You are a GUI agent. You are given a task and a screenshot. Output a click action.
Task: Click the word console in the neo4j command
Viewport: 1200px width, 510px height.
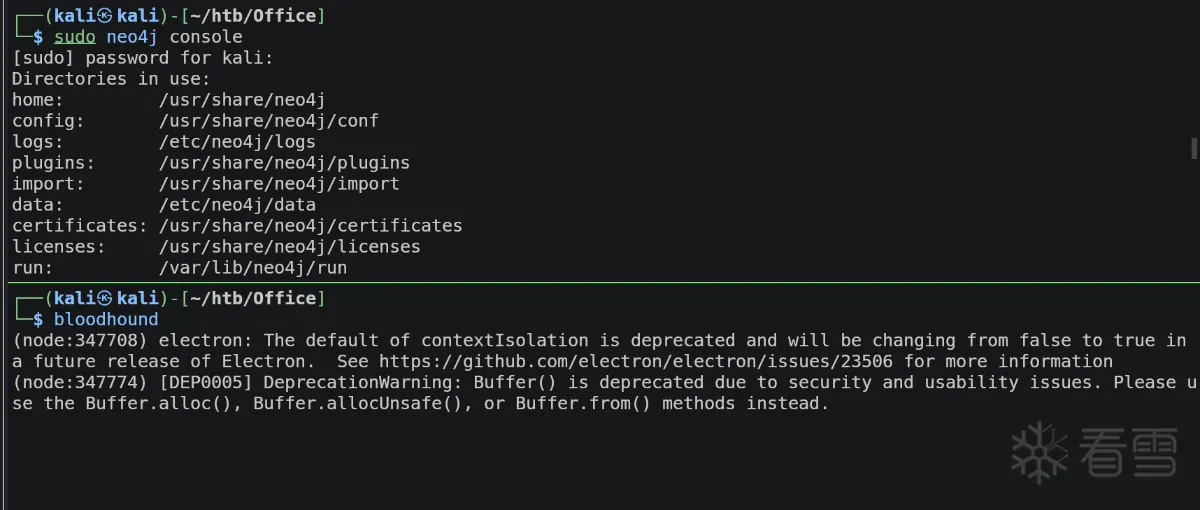pos(206,37)
